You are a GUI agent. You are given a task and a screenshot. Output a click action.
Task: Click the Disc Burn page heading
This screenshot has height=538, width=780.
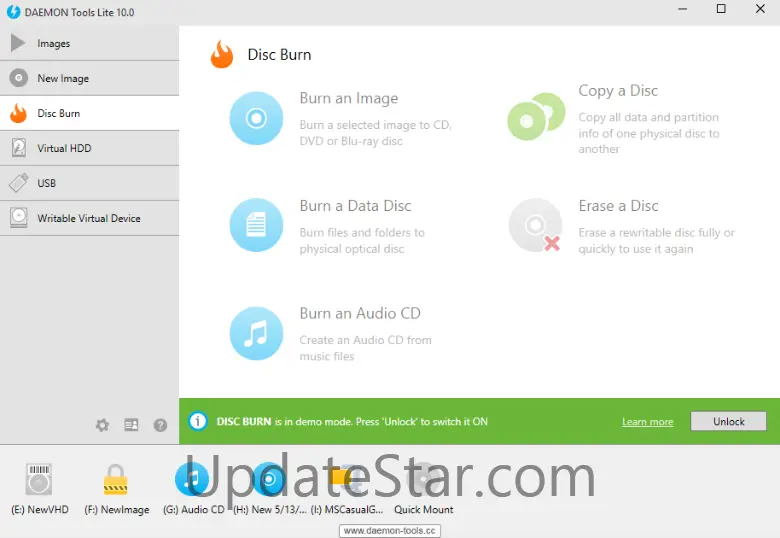280,55
